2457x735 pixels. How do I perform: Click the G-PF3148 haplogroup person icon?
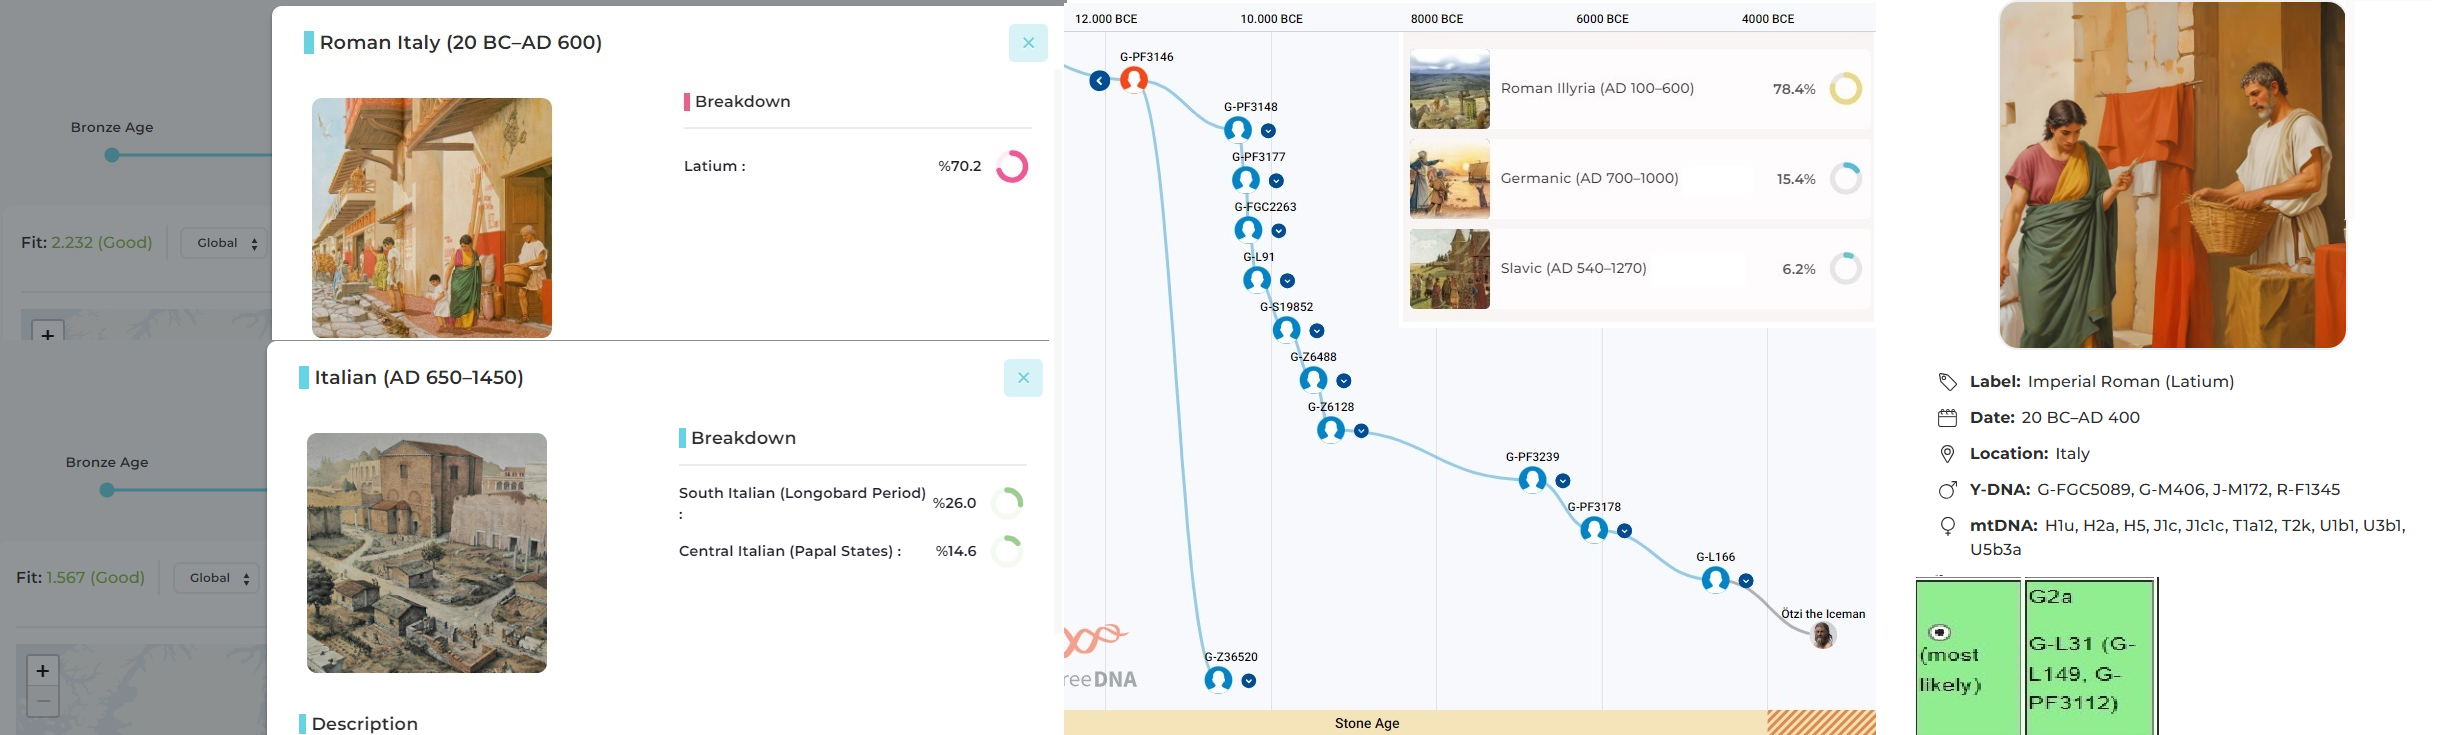1238,129
